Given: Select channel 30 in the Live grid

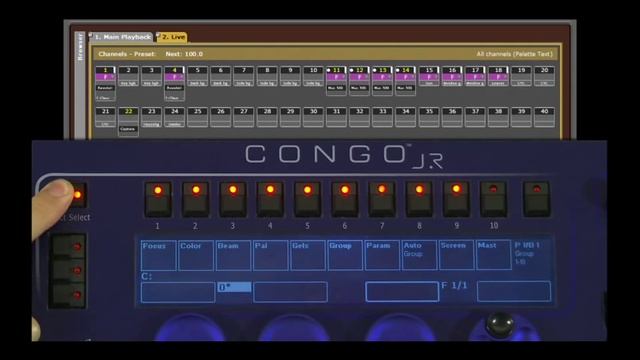Looking at the screenshot, I should coord(313,117).
